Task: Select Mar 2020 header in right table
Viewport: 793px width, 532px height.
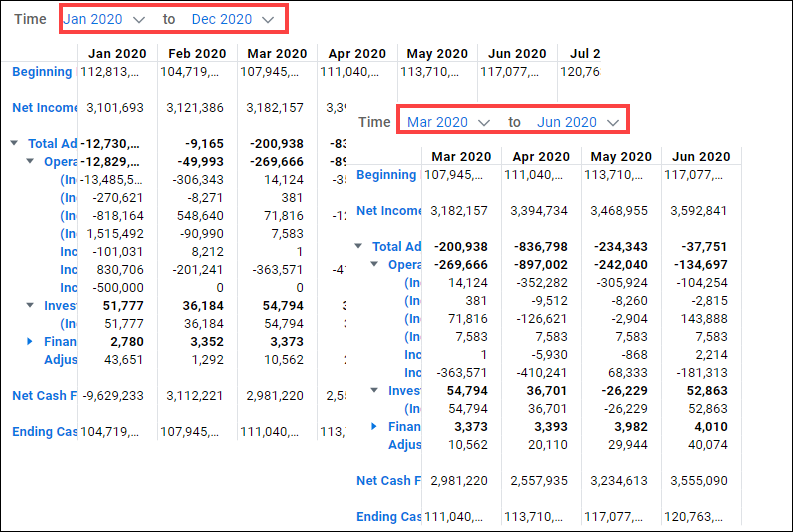Action: point(461,157)
